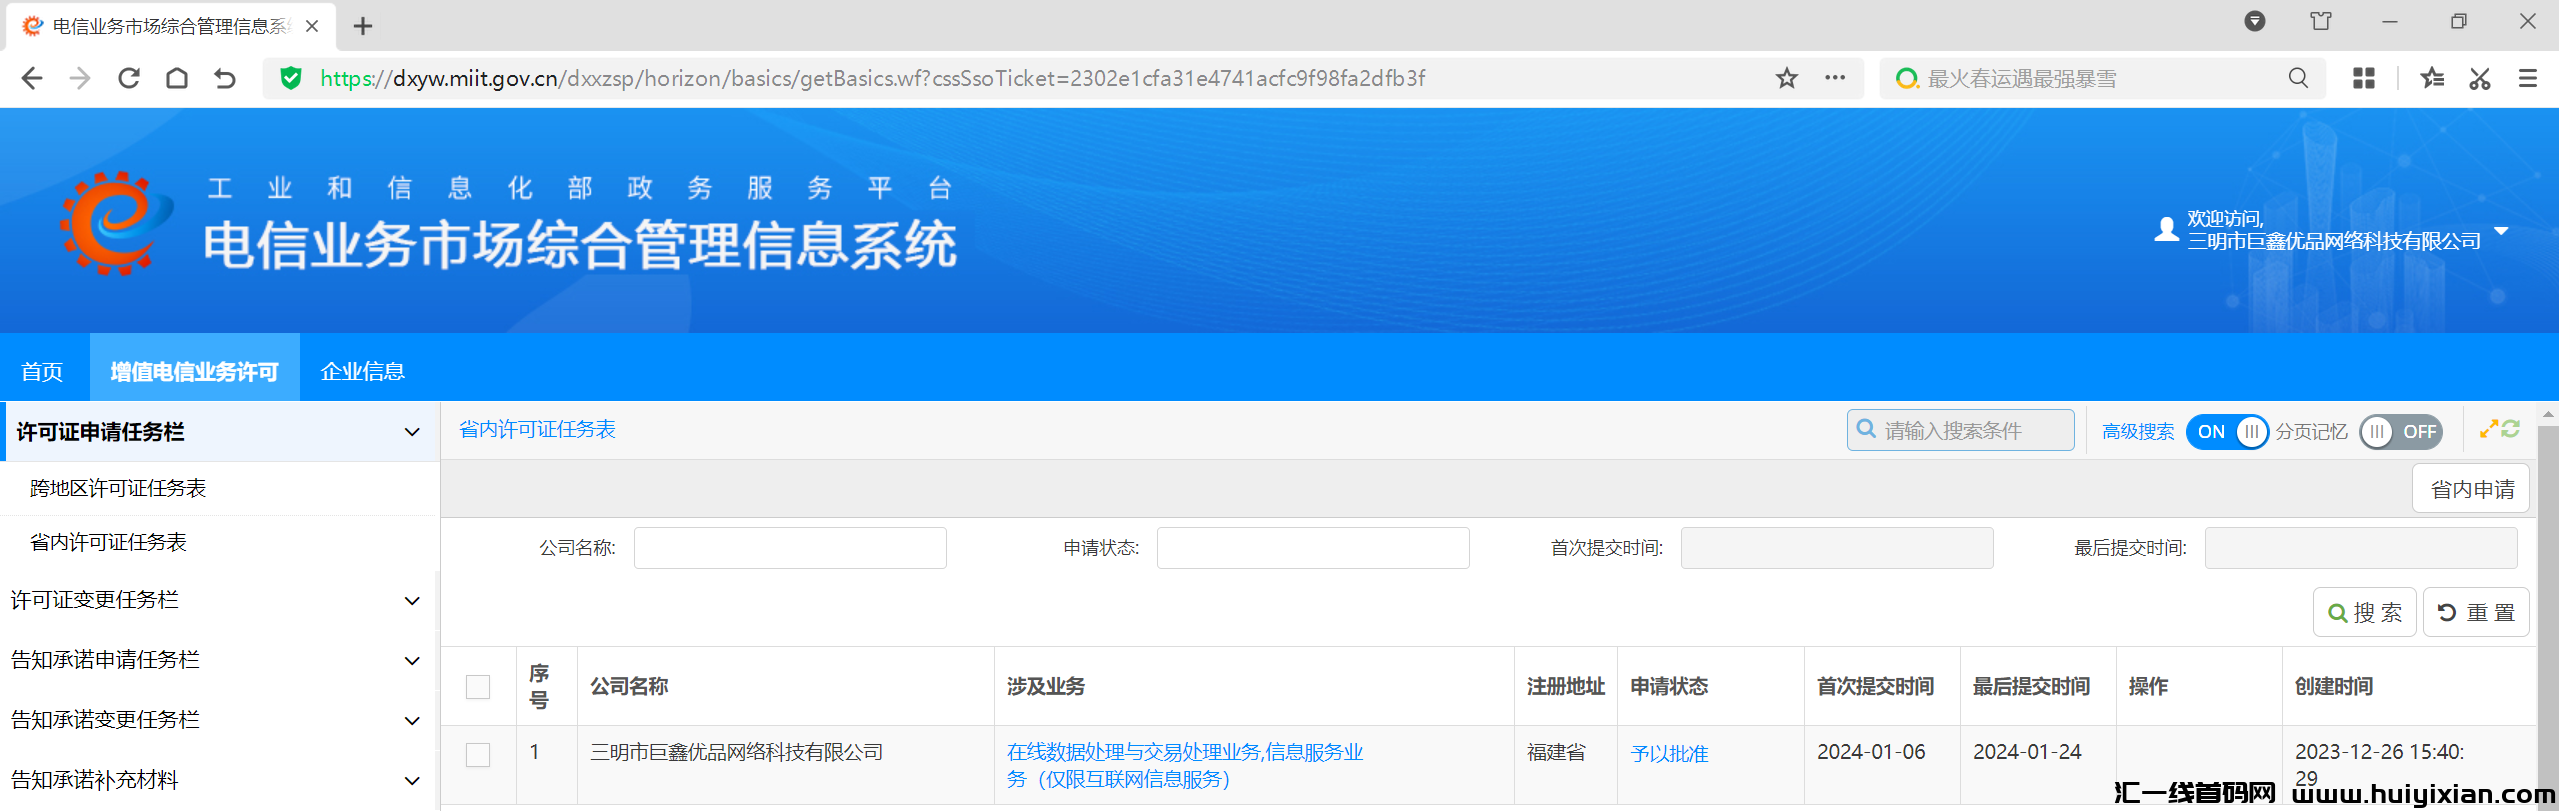2559x811 pixels.
Task: Expand the 告知承诺申请任务栏 section
Action: click(x=411, y=661)
